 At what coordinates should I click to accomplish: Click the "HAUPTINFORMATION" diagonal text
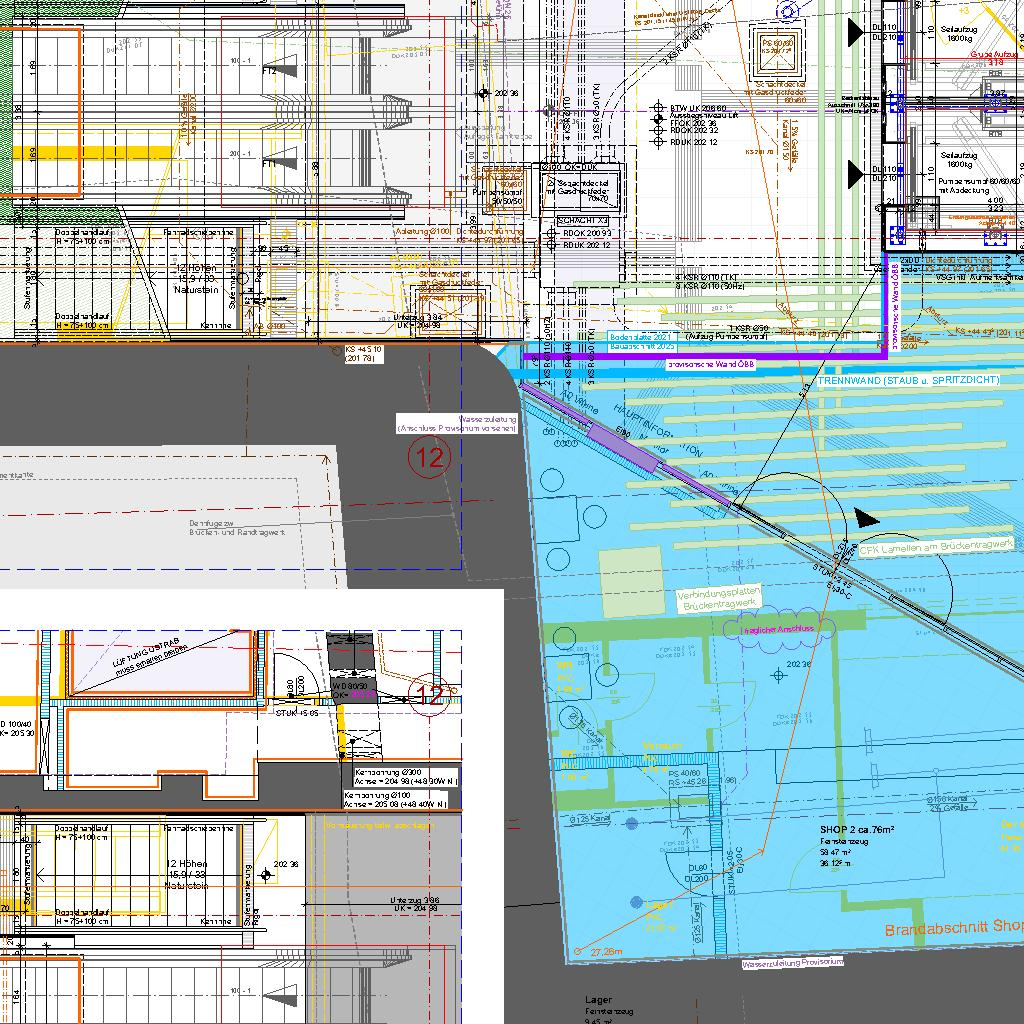click(x=658, y=429)
